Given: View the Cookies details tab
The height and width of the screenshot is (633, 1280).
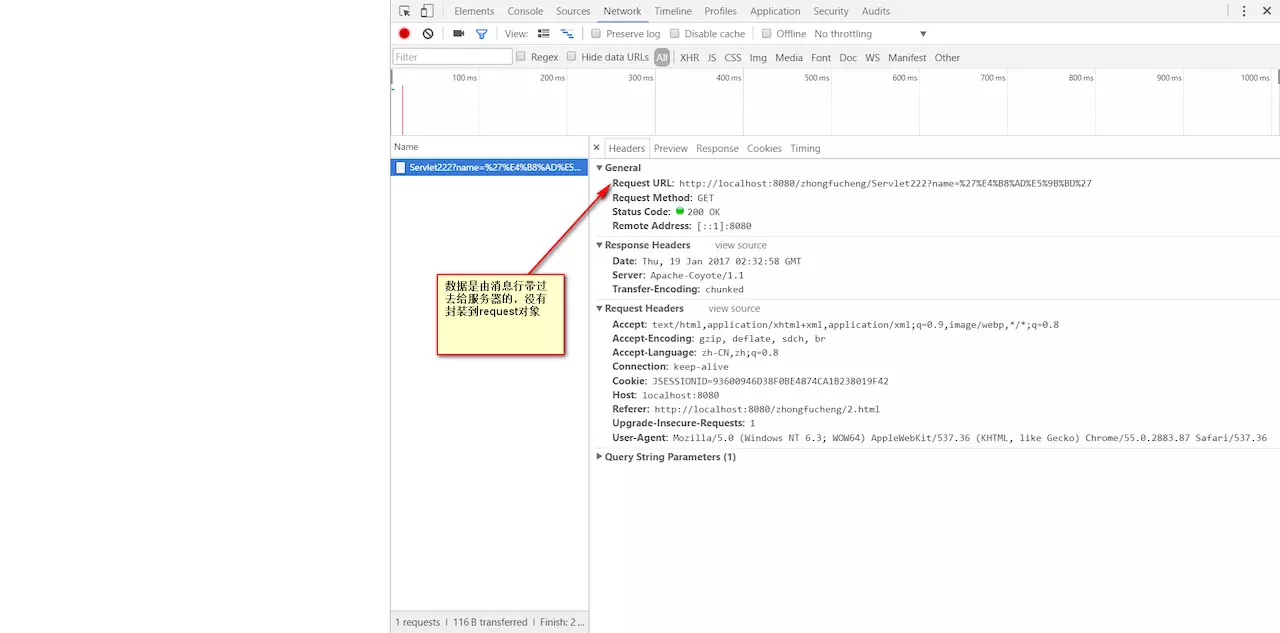Looking at the screenshot, I should (x=764, y=148).
